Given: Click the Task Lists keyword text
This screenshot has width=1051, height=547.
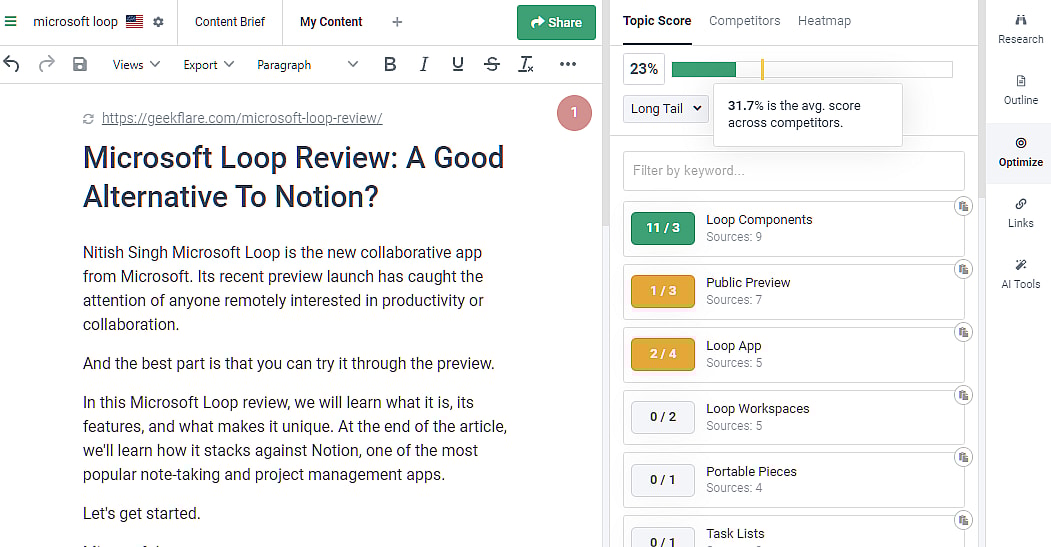Looking at the screenshot, I should pos(735,534).
